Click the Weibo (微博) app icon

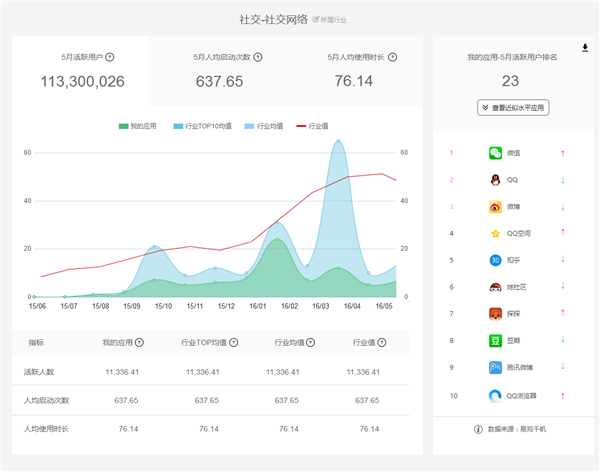point(495,207)
